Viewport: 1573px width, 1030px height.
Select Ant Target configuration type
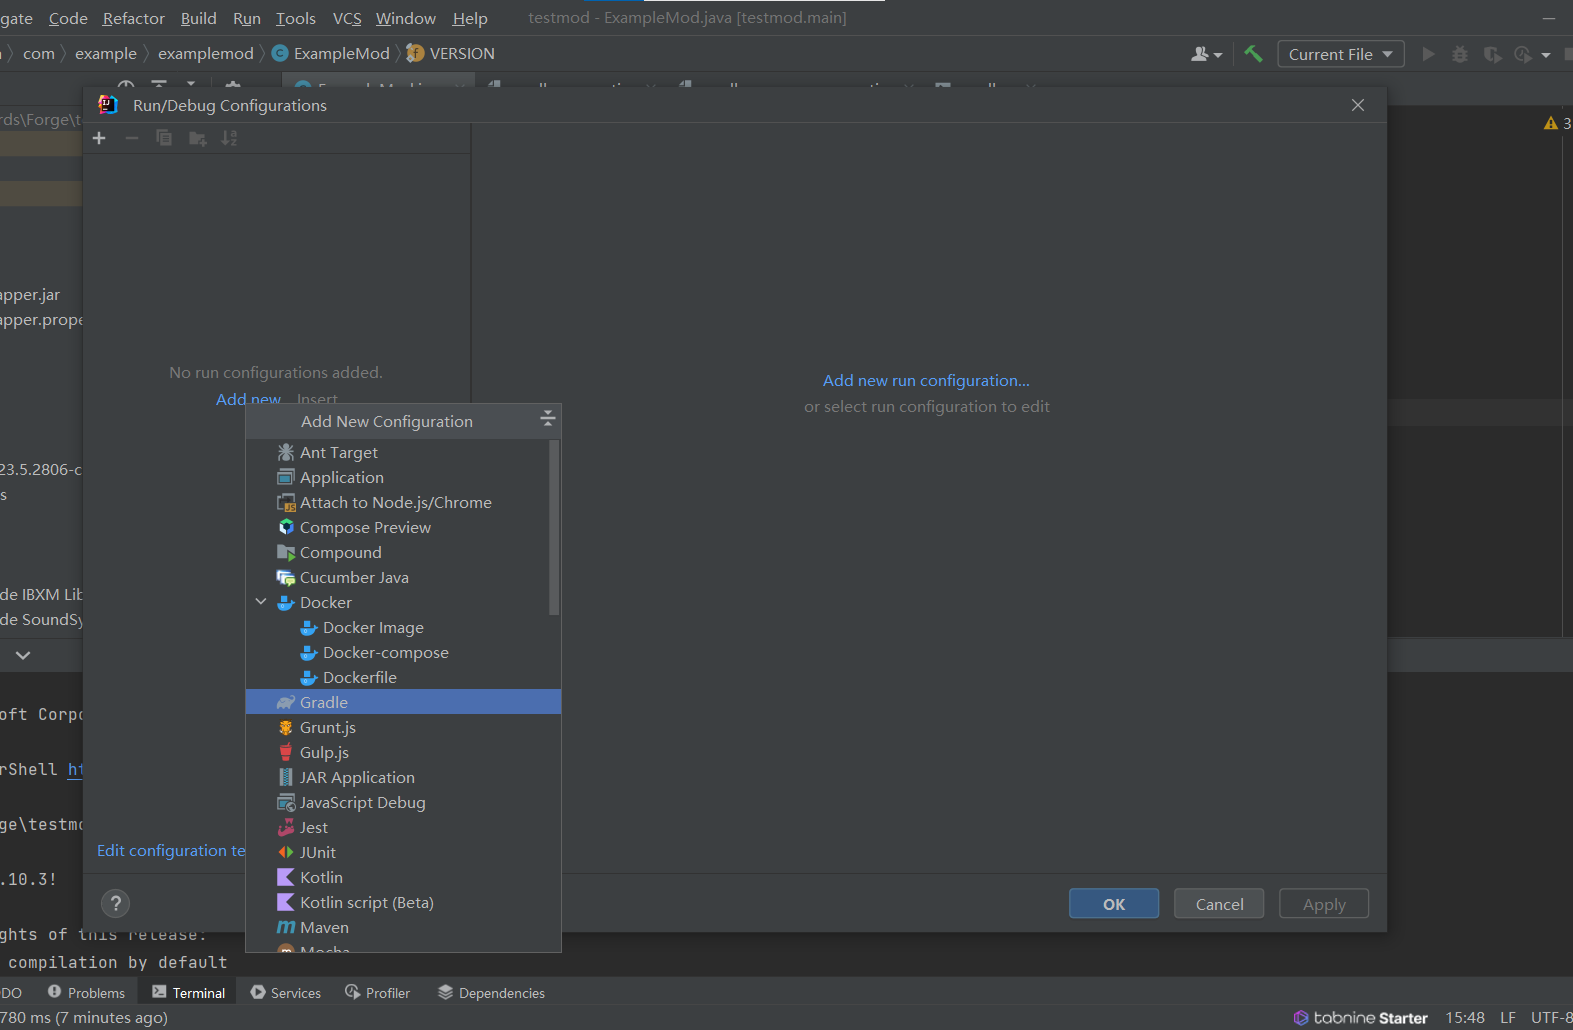[x=403, y=452]
